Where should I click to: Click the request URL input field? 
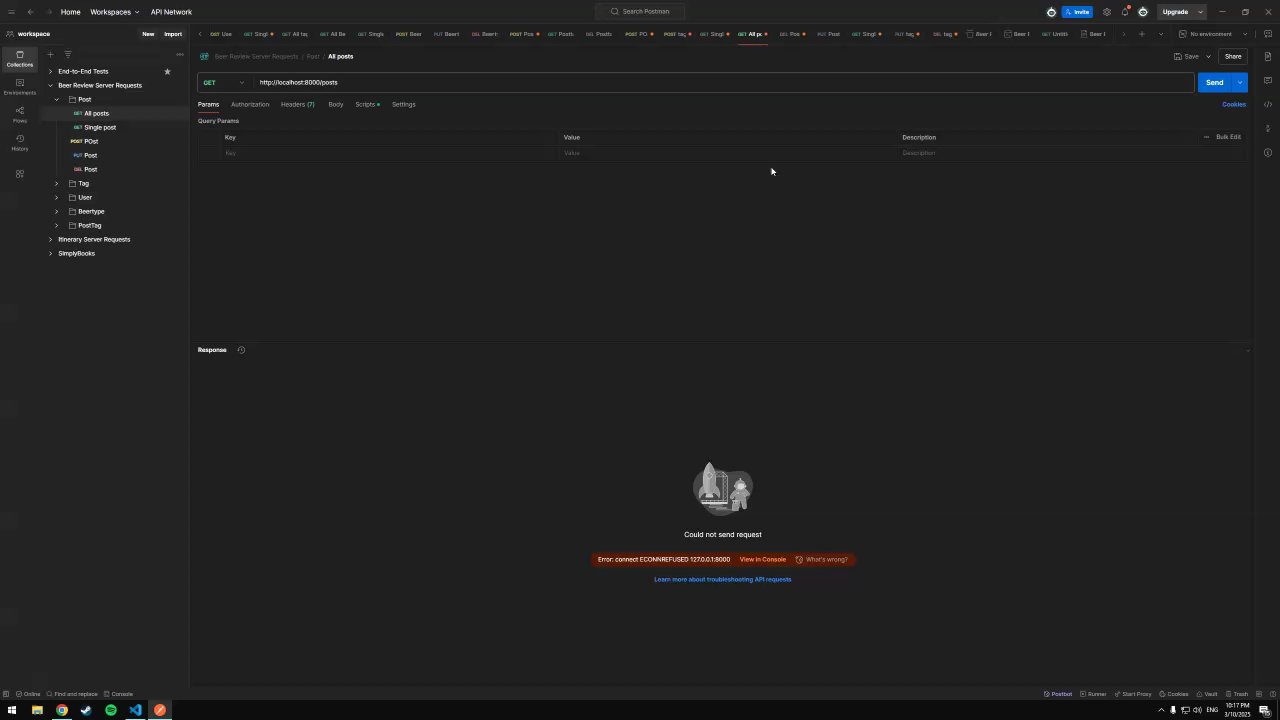723,82
